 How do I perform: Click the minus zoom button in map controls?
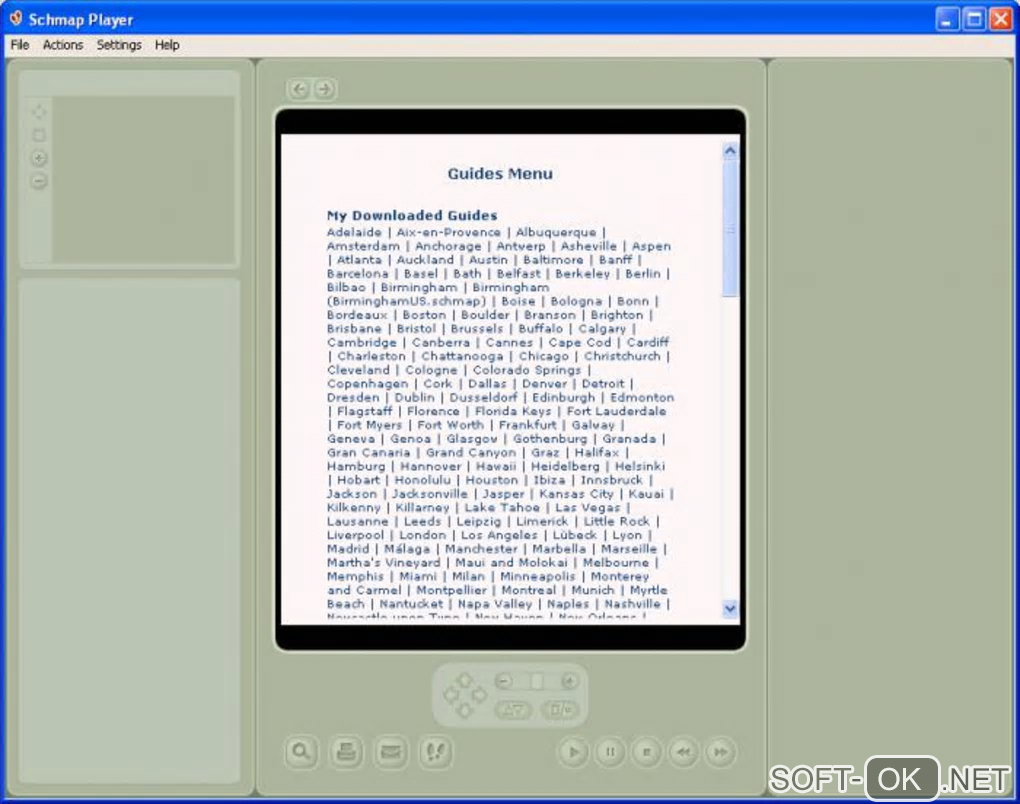click(503, 681)
